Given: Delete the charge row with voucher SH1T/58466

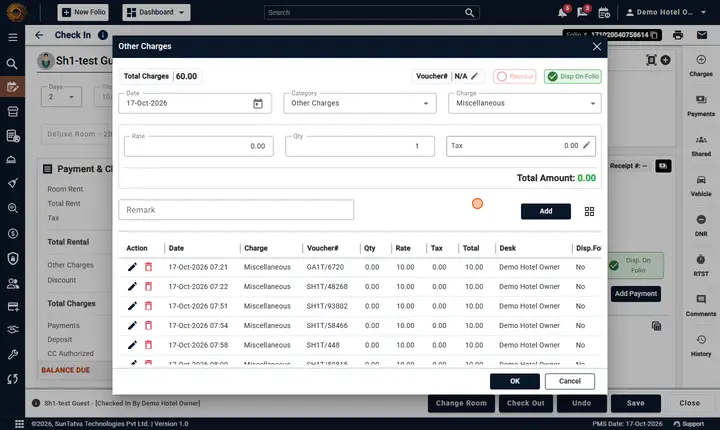Looking at the screenshot, I should pyautogui.click(x=148, y=326).
